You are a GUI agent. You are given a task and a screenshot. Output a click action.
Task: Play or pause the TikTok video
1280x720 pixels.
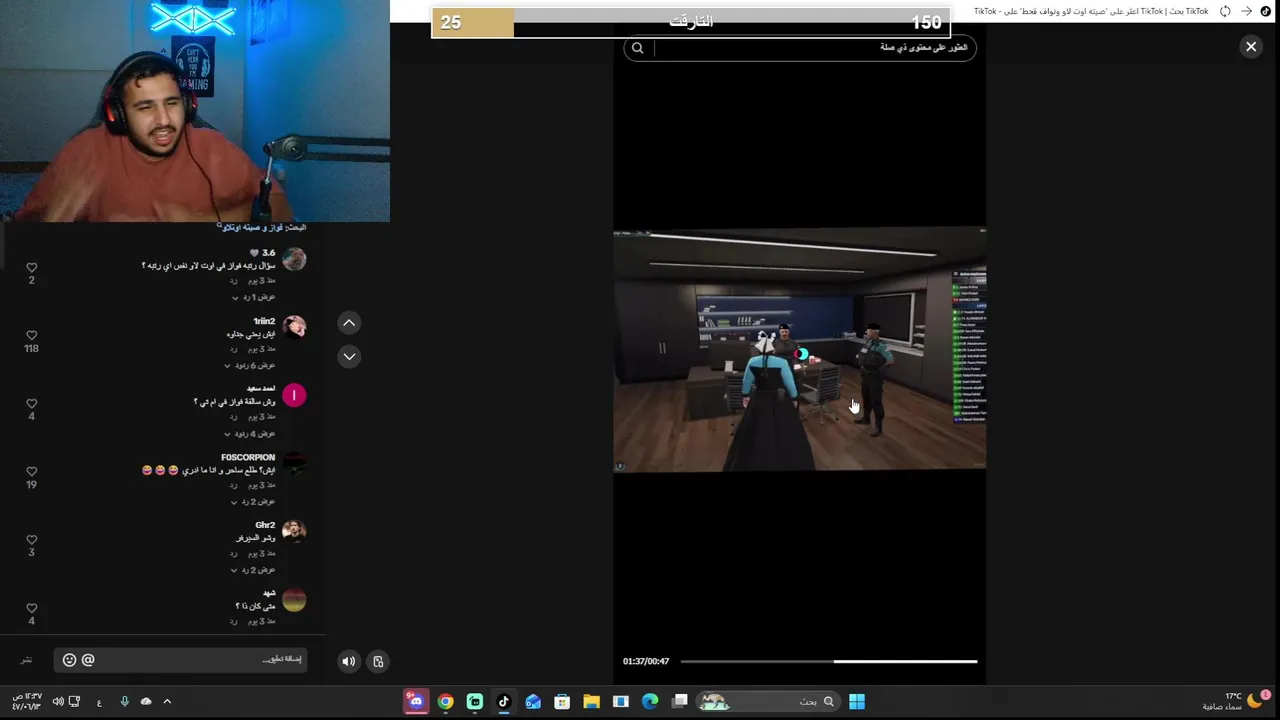[x=799, y=349]
